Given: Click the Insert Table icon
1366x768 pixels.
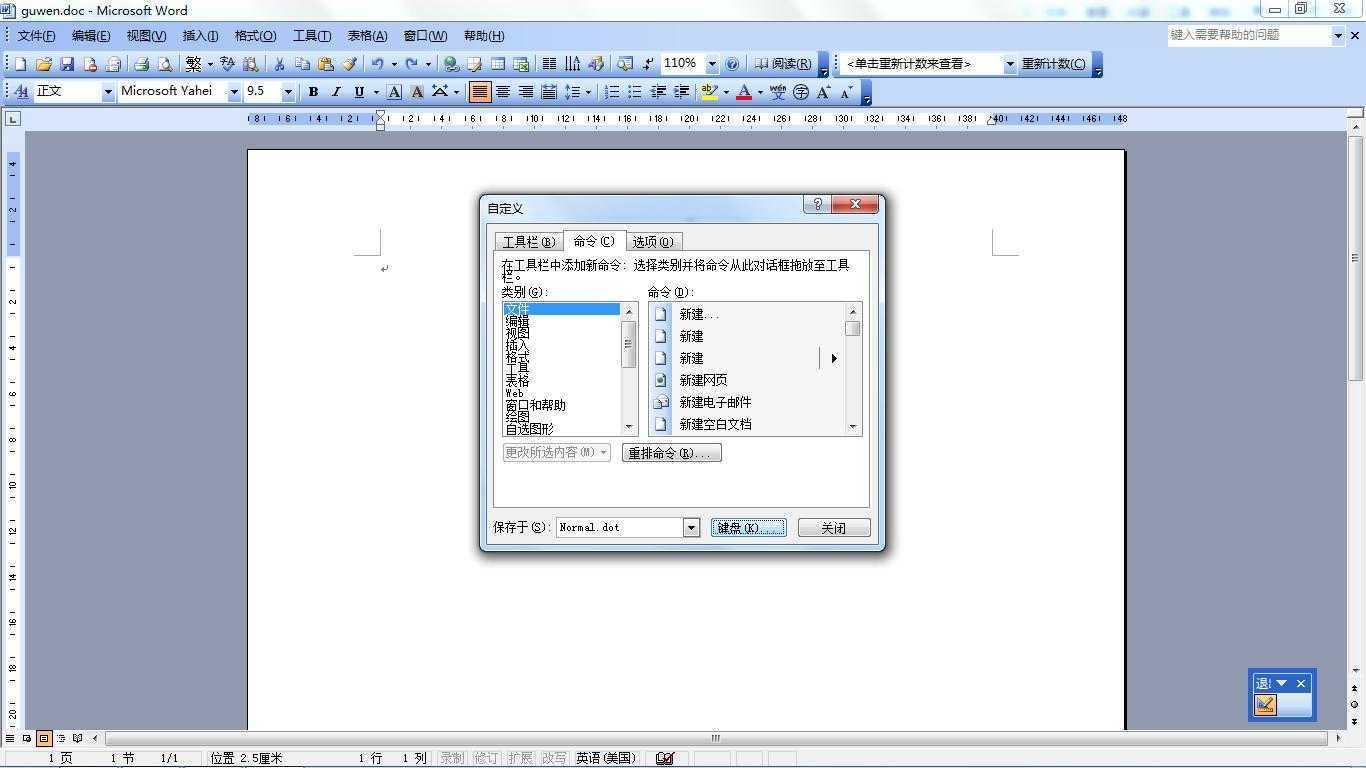Looking at the screenshot, I should point(498,64).
